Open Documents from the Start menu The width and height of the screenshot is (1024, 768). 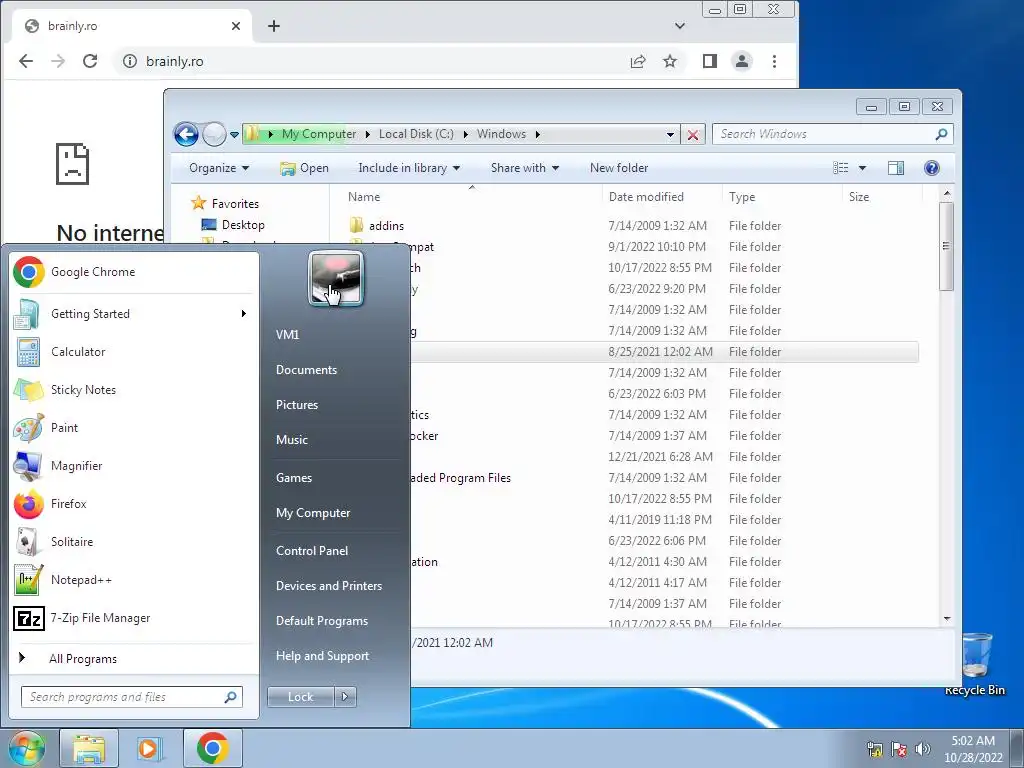coord(306,370)
